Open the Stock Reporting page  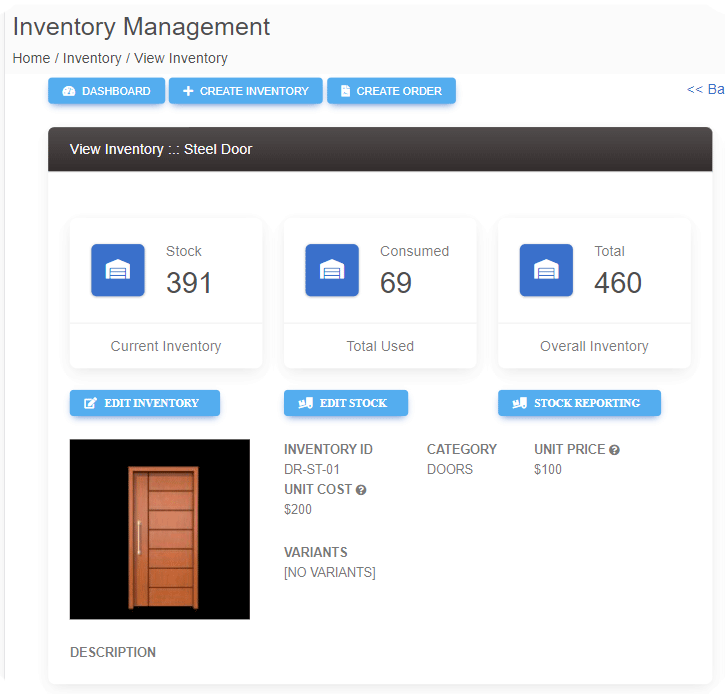click(x=579, y=403)
